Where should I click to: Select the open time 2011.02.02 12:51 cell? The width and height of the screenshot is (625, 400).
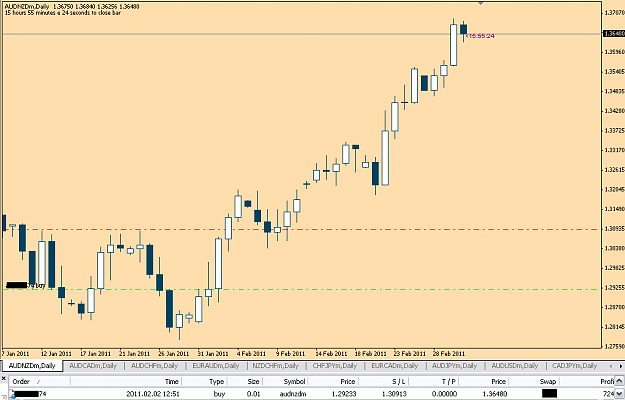pyautogui.click(x=153, y=394)
